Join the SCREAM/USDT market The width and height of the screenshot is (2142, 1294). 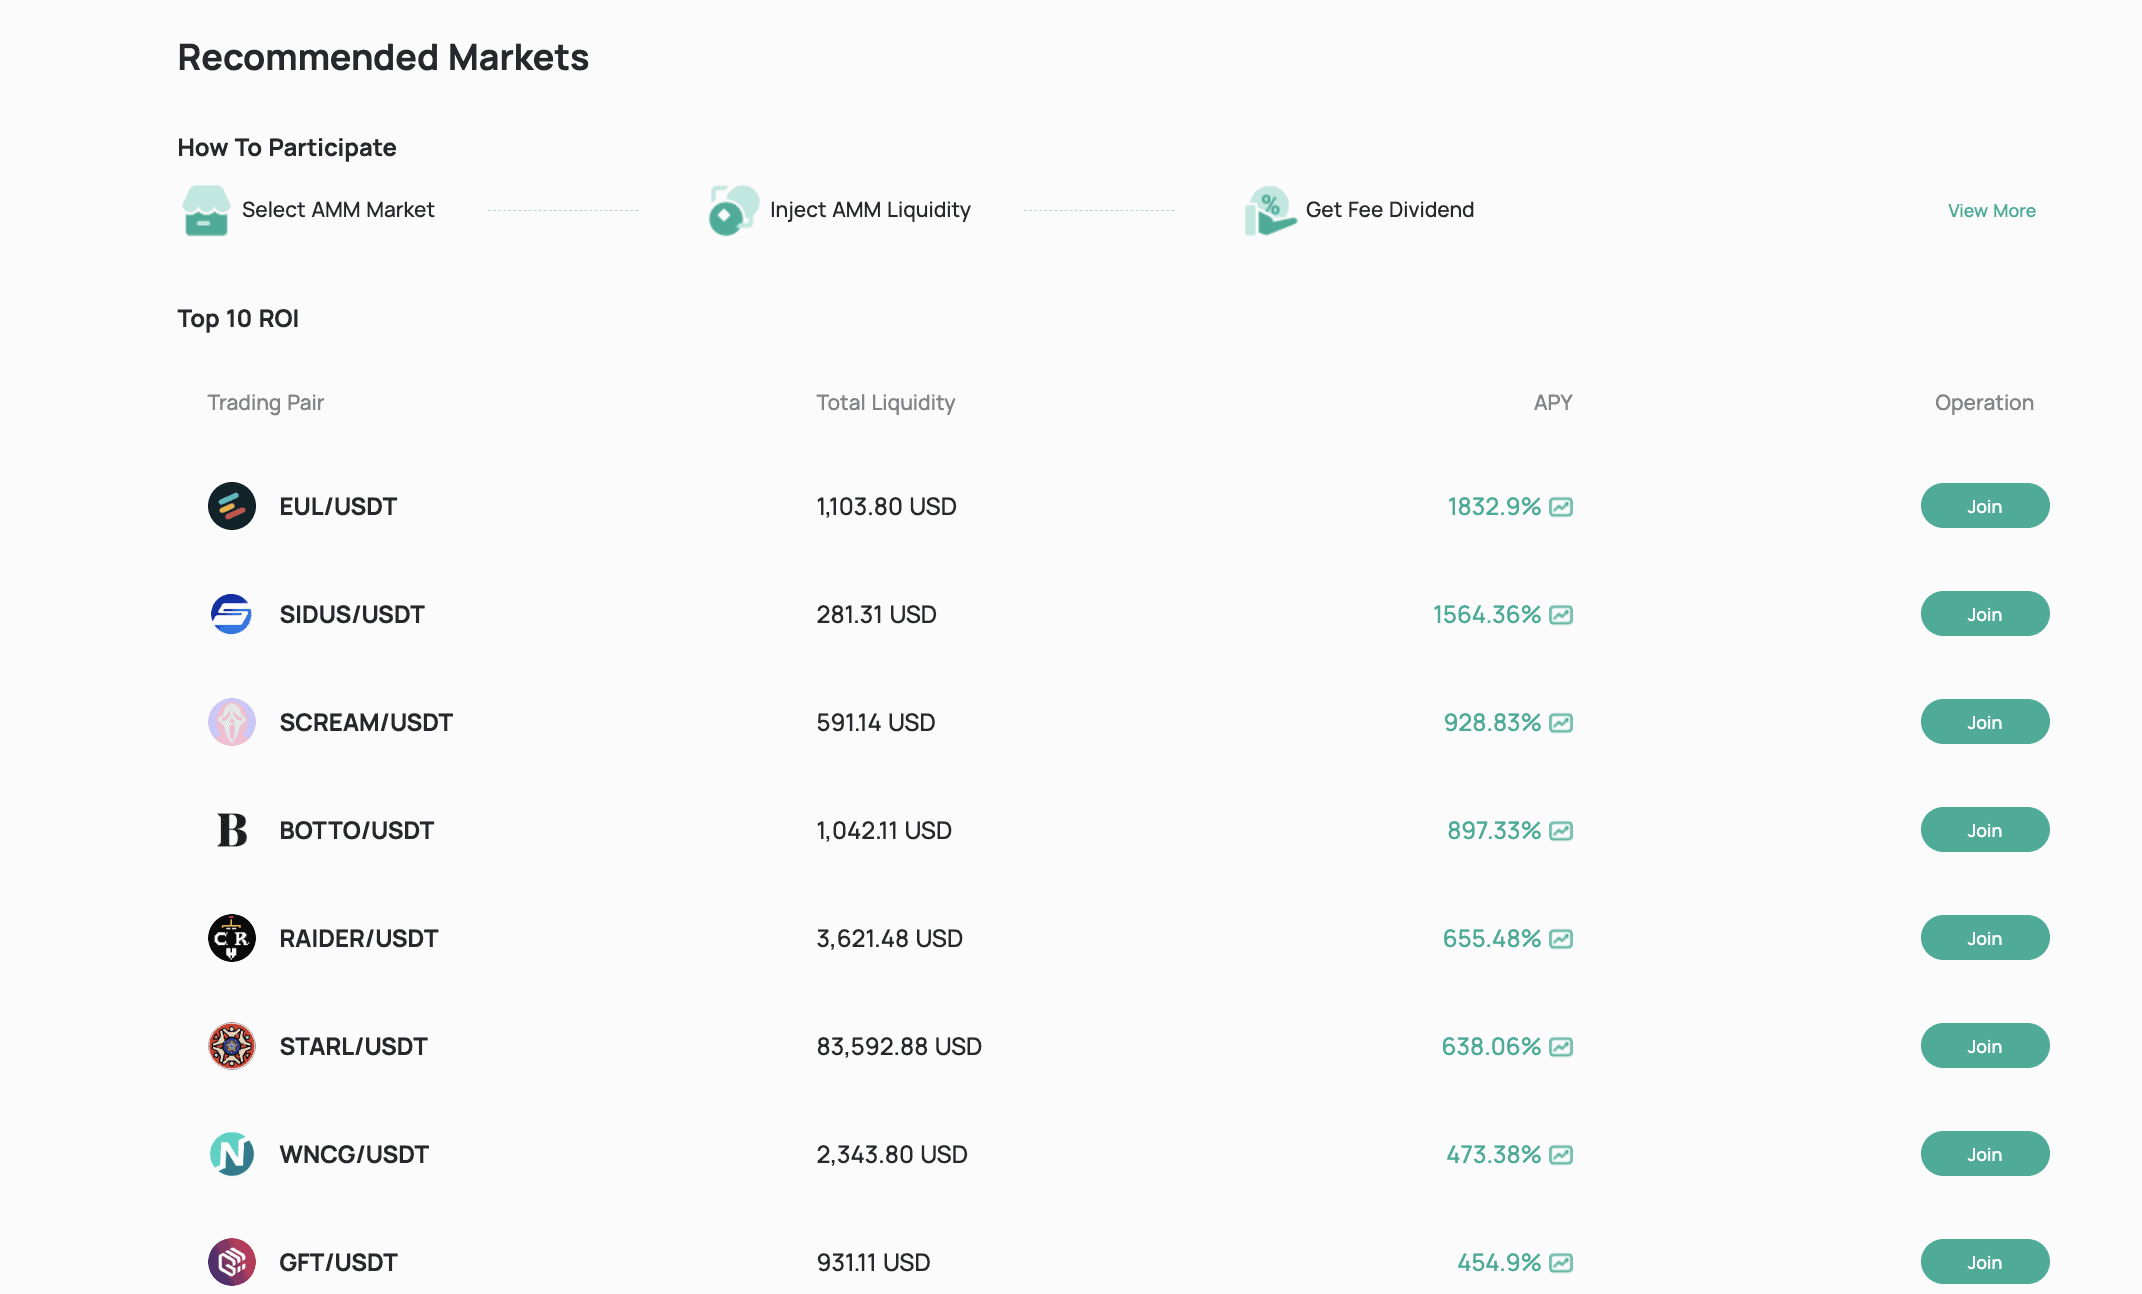(x=1984, y=722)
